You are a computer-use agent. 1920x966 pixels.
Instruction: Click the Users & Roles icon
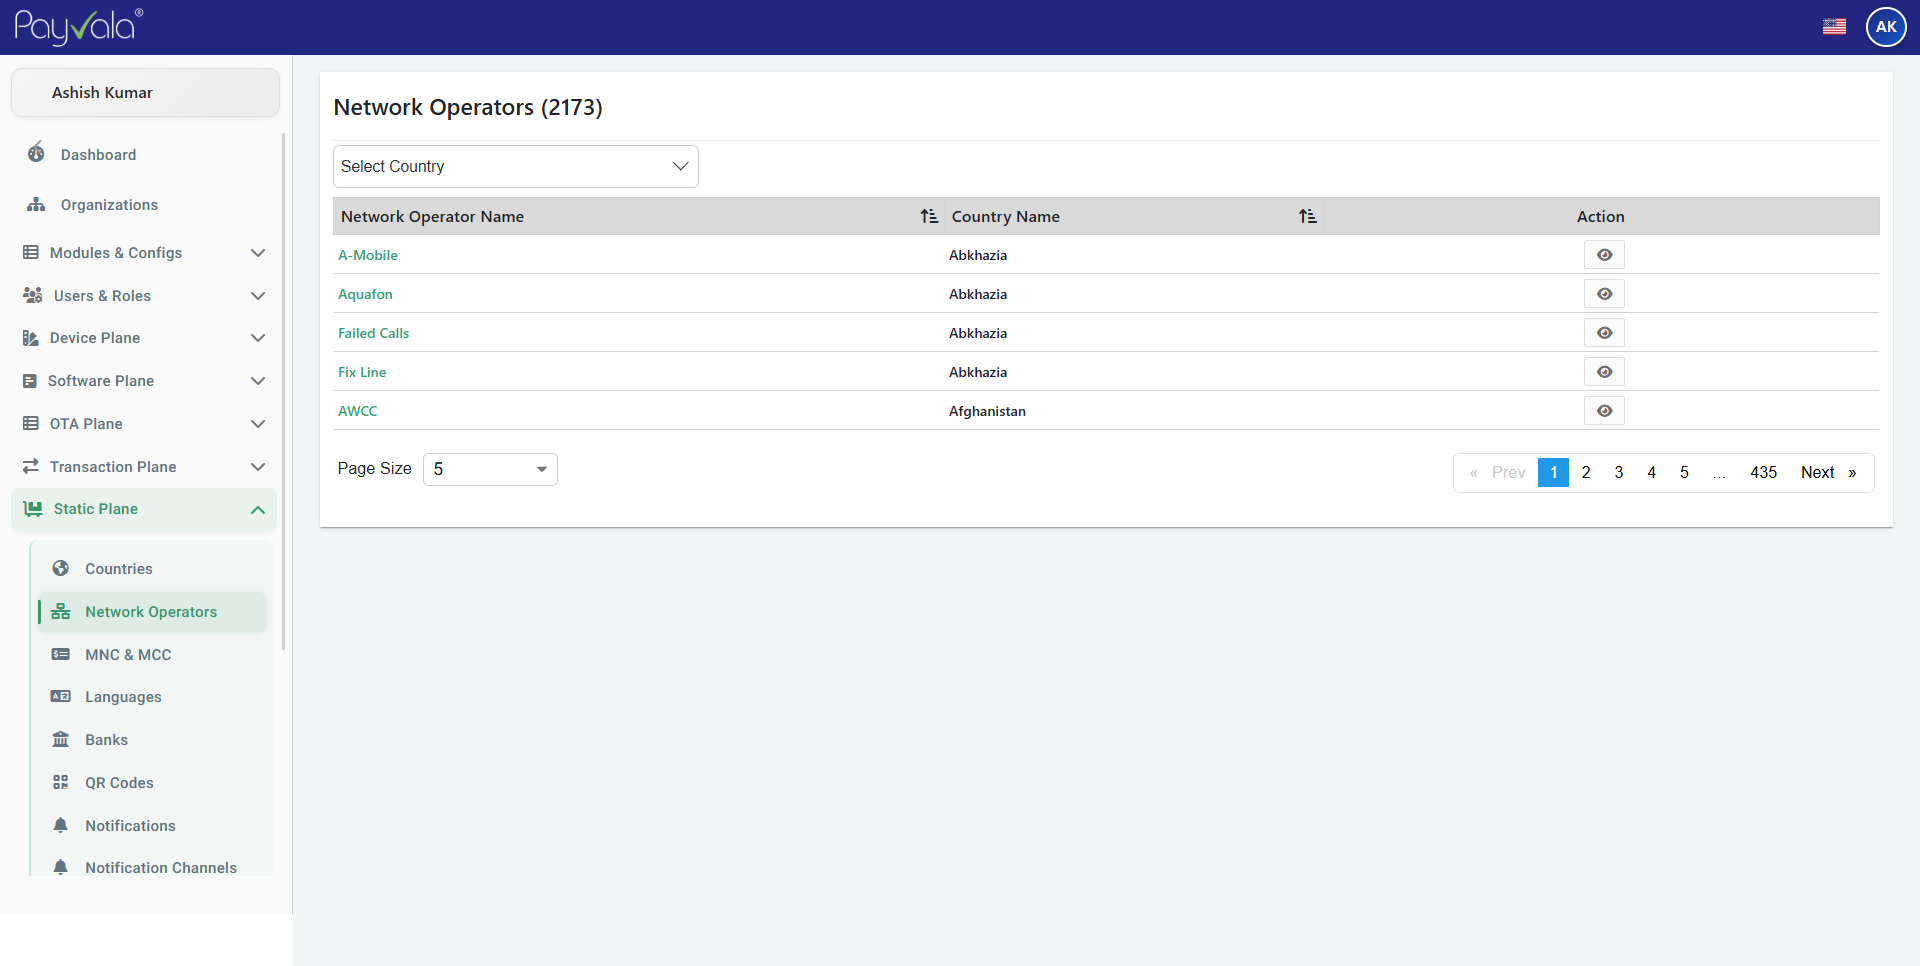click(x=33, y=296)
